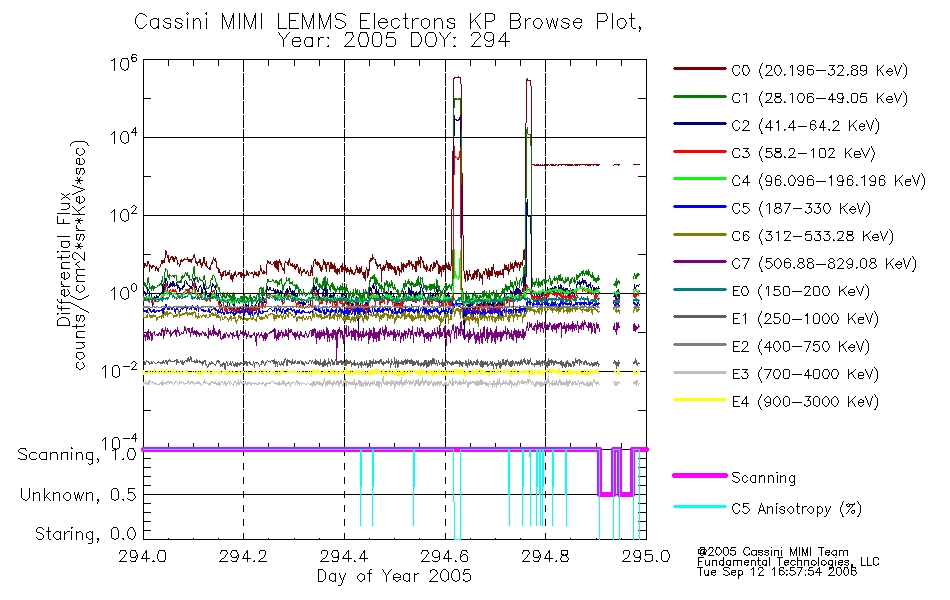
Task: Click the 'Year: 2005 DOY: 294' subtitle
Action: pos(394,41)
